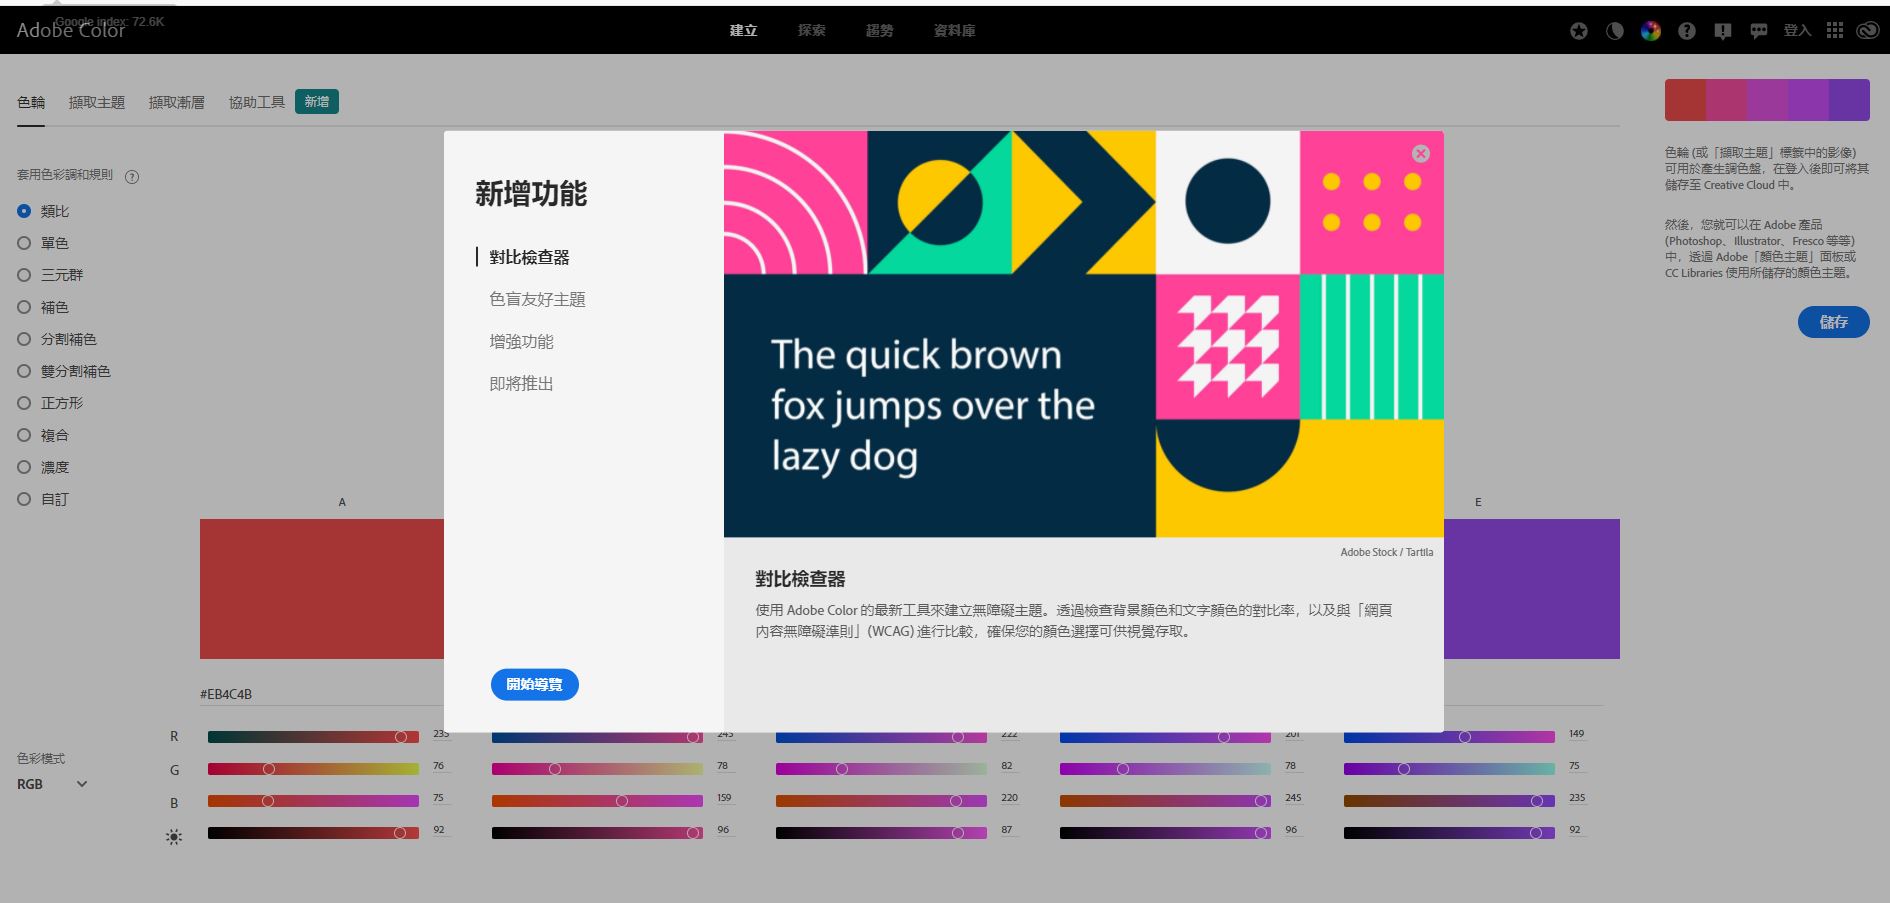The height and width of the screenshot is (903, 1890).
Task: Go to the 趨勢 tab
Action: coord(880,31)
